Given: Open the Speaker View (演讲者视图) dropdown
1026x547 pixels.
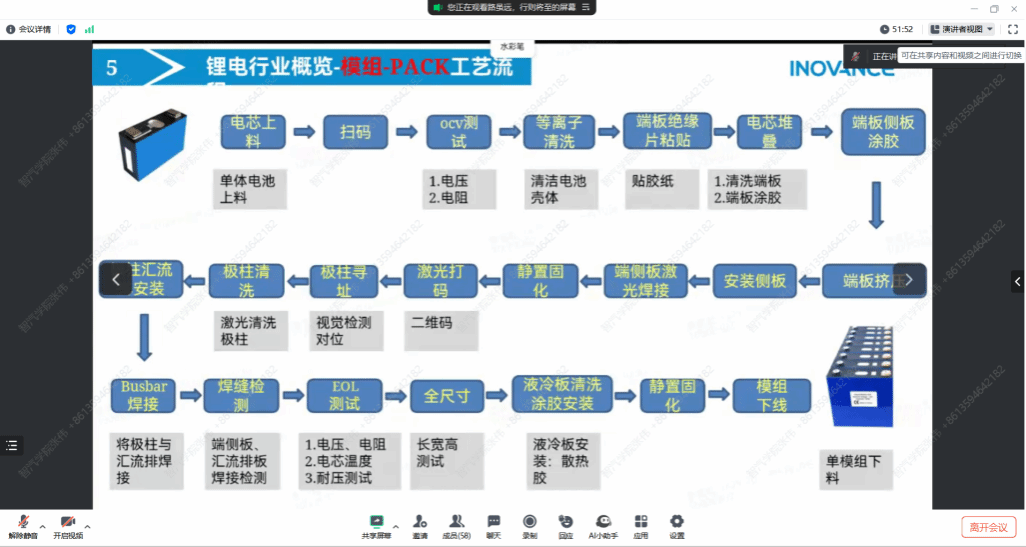Looking at the screenshot, I should coord(961,29).
